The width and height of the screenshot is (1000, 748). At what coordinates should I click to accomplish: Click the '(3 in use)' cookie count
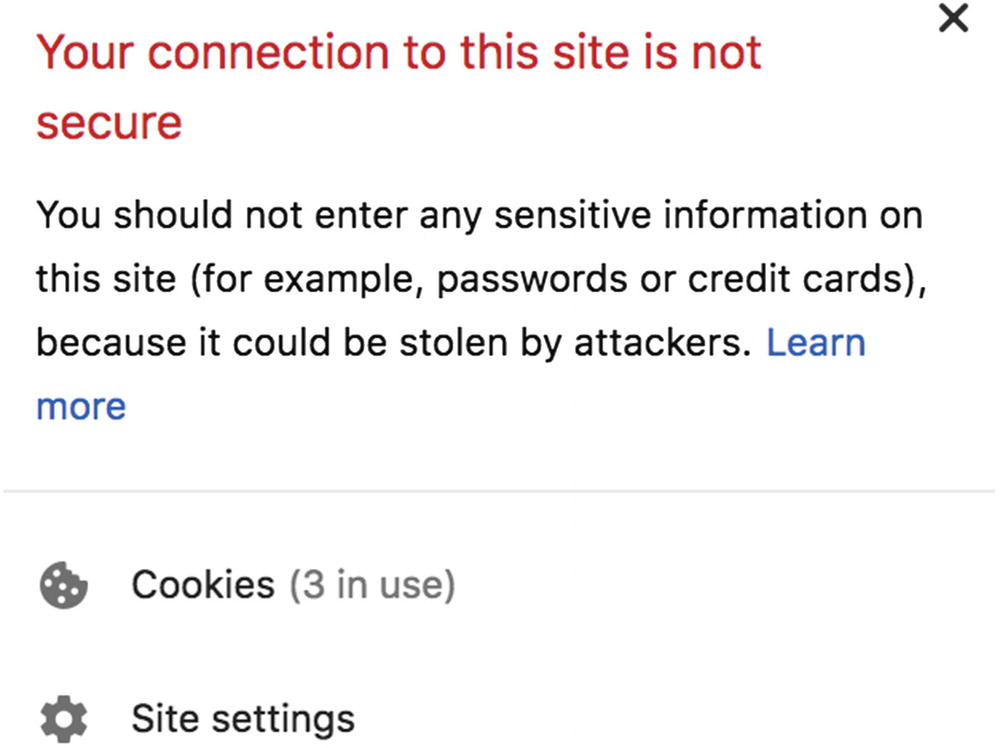372,585
